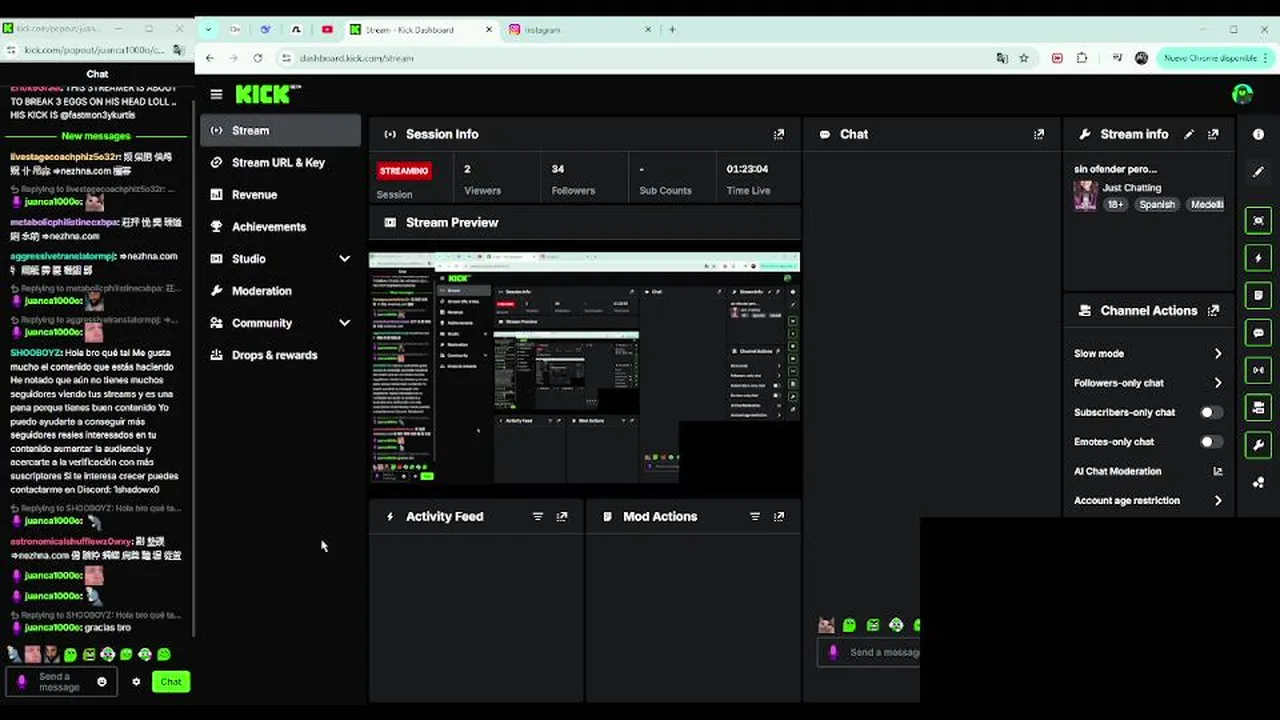Filter the Activity Feed panel
The width and height of the screenshot is (1280, 720).
(538, 517)
